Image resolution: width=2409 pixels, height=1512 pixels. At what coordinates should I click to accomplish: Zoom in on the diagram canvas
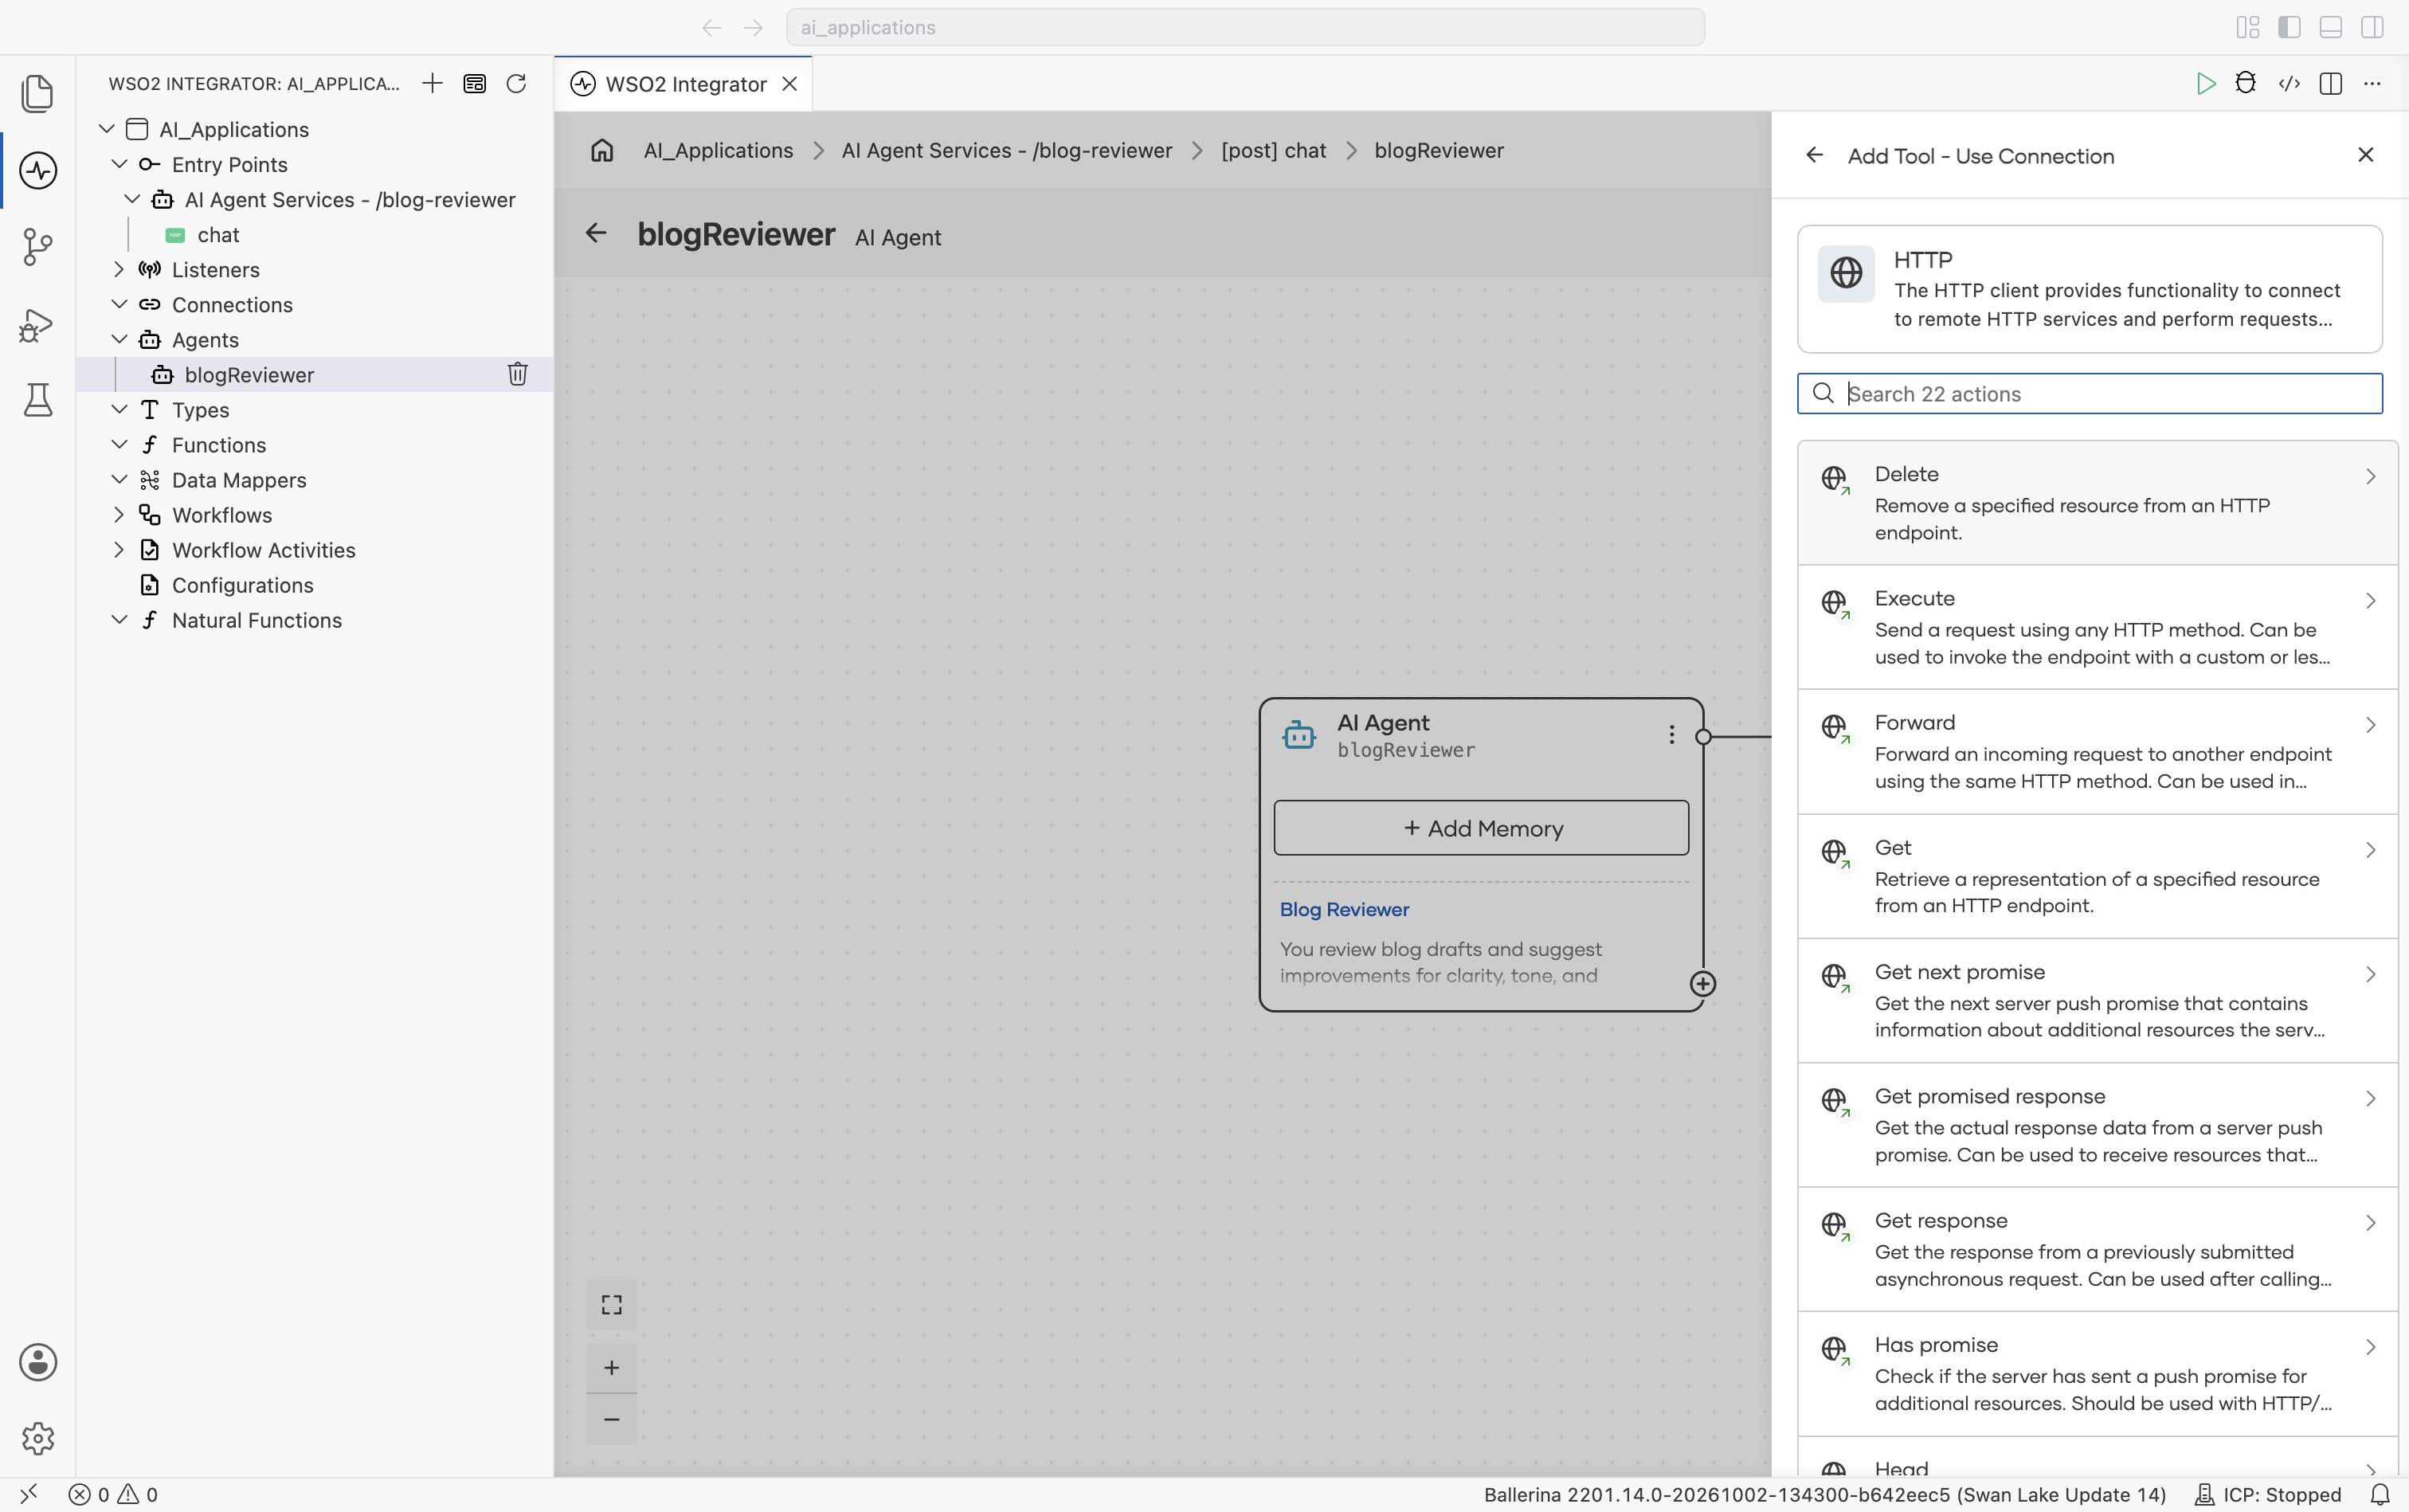point(611,1367)
